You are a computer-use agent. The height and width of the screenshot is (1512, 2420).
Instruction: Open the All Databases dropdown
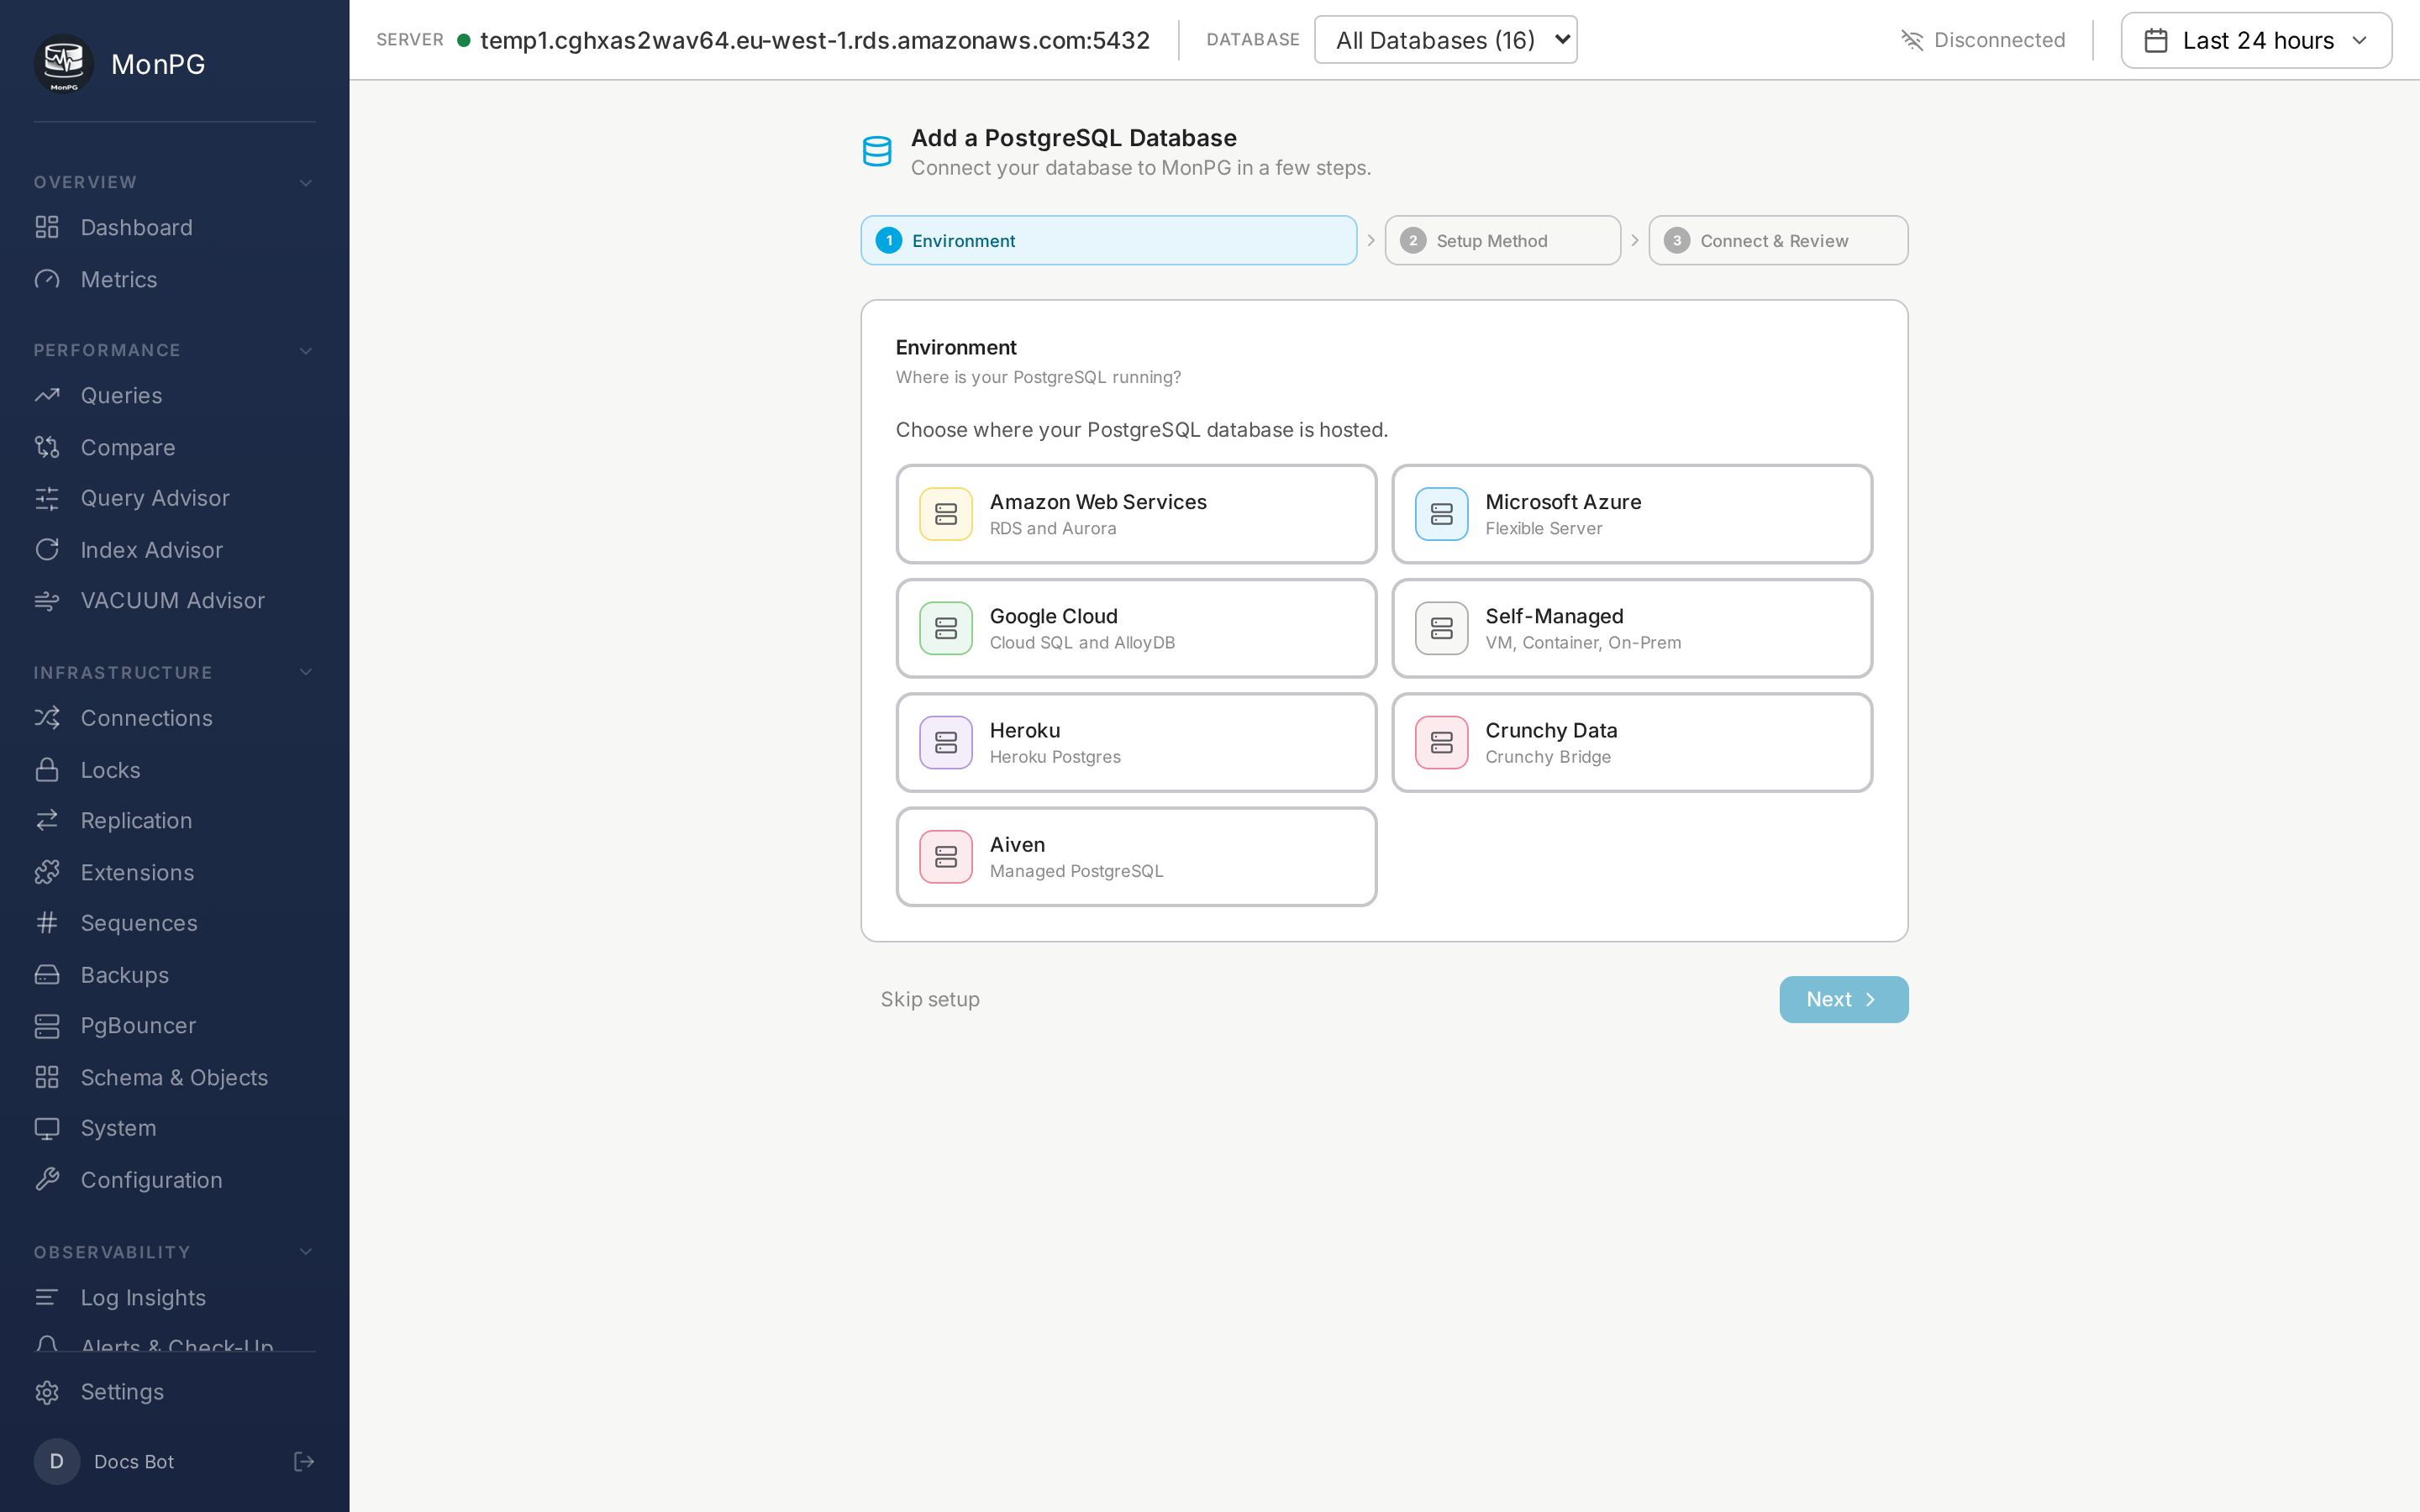tap(1445, 40)
